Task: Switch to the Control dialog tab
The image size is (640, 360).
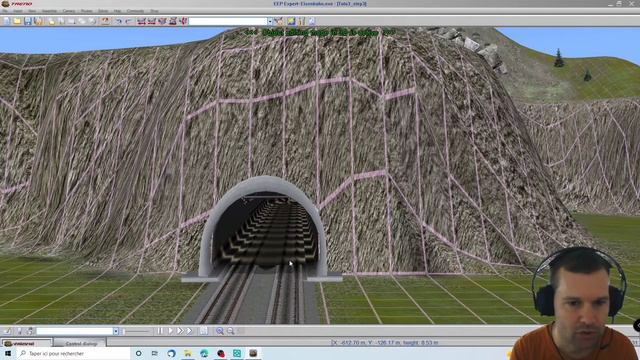Action: click(80, 343)
